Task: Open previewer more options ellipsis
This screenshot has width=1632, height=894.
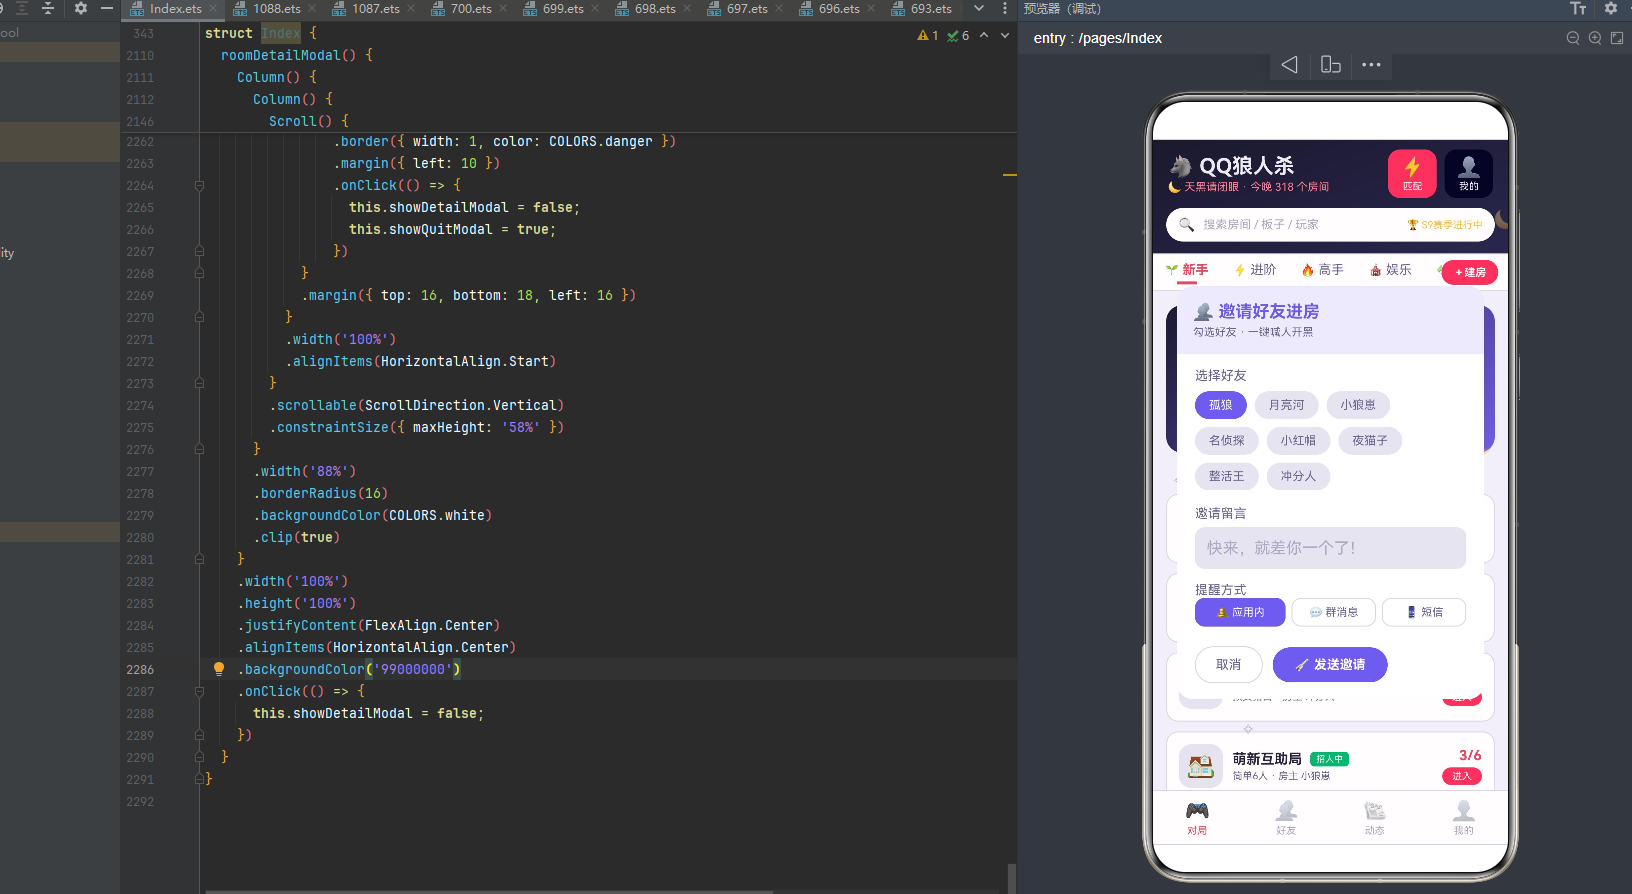Action: coord(1371,65)
